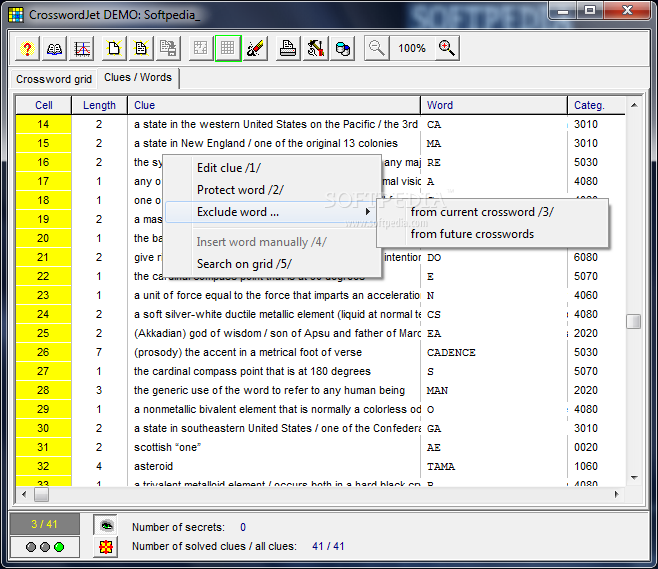Select the word CADENCE
The height and width of the screenshot is (569, 658).
pos(451,352)
